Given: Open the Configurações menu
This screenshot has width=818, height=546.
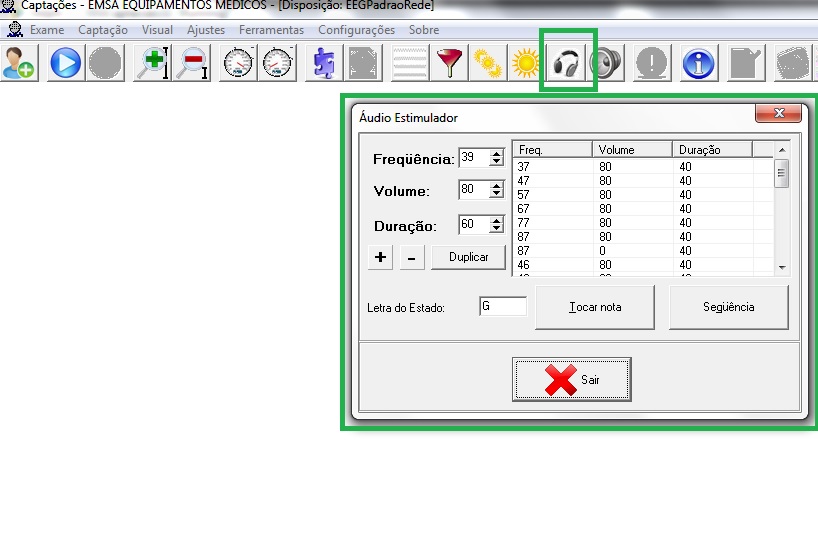Looking at the screenshot, I should click(x=356, y=30).
